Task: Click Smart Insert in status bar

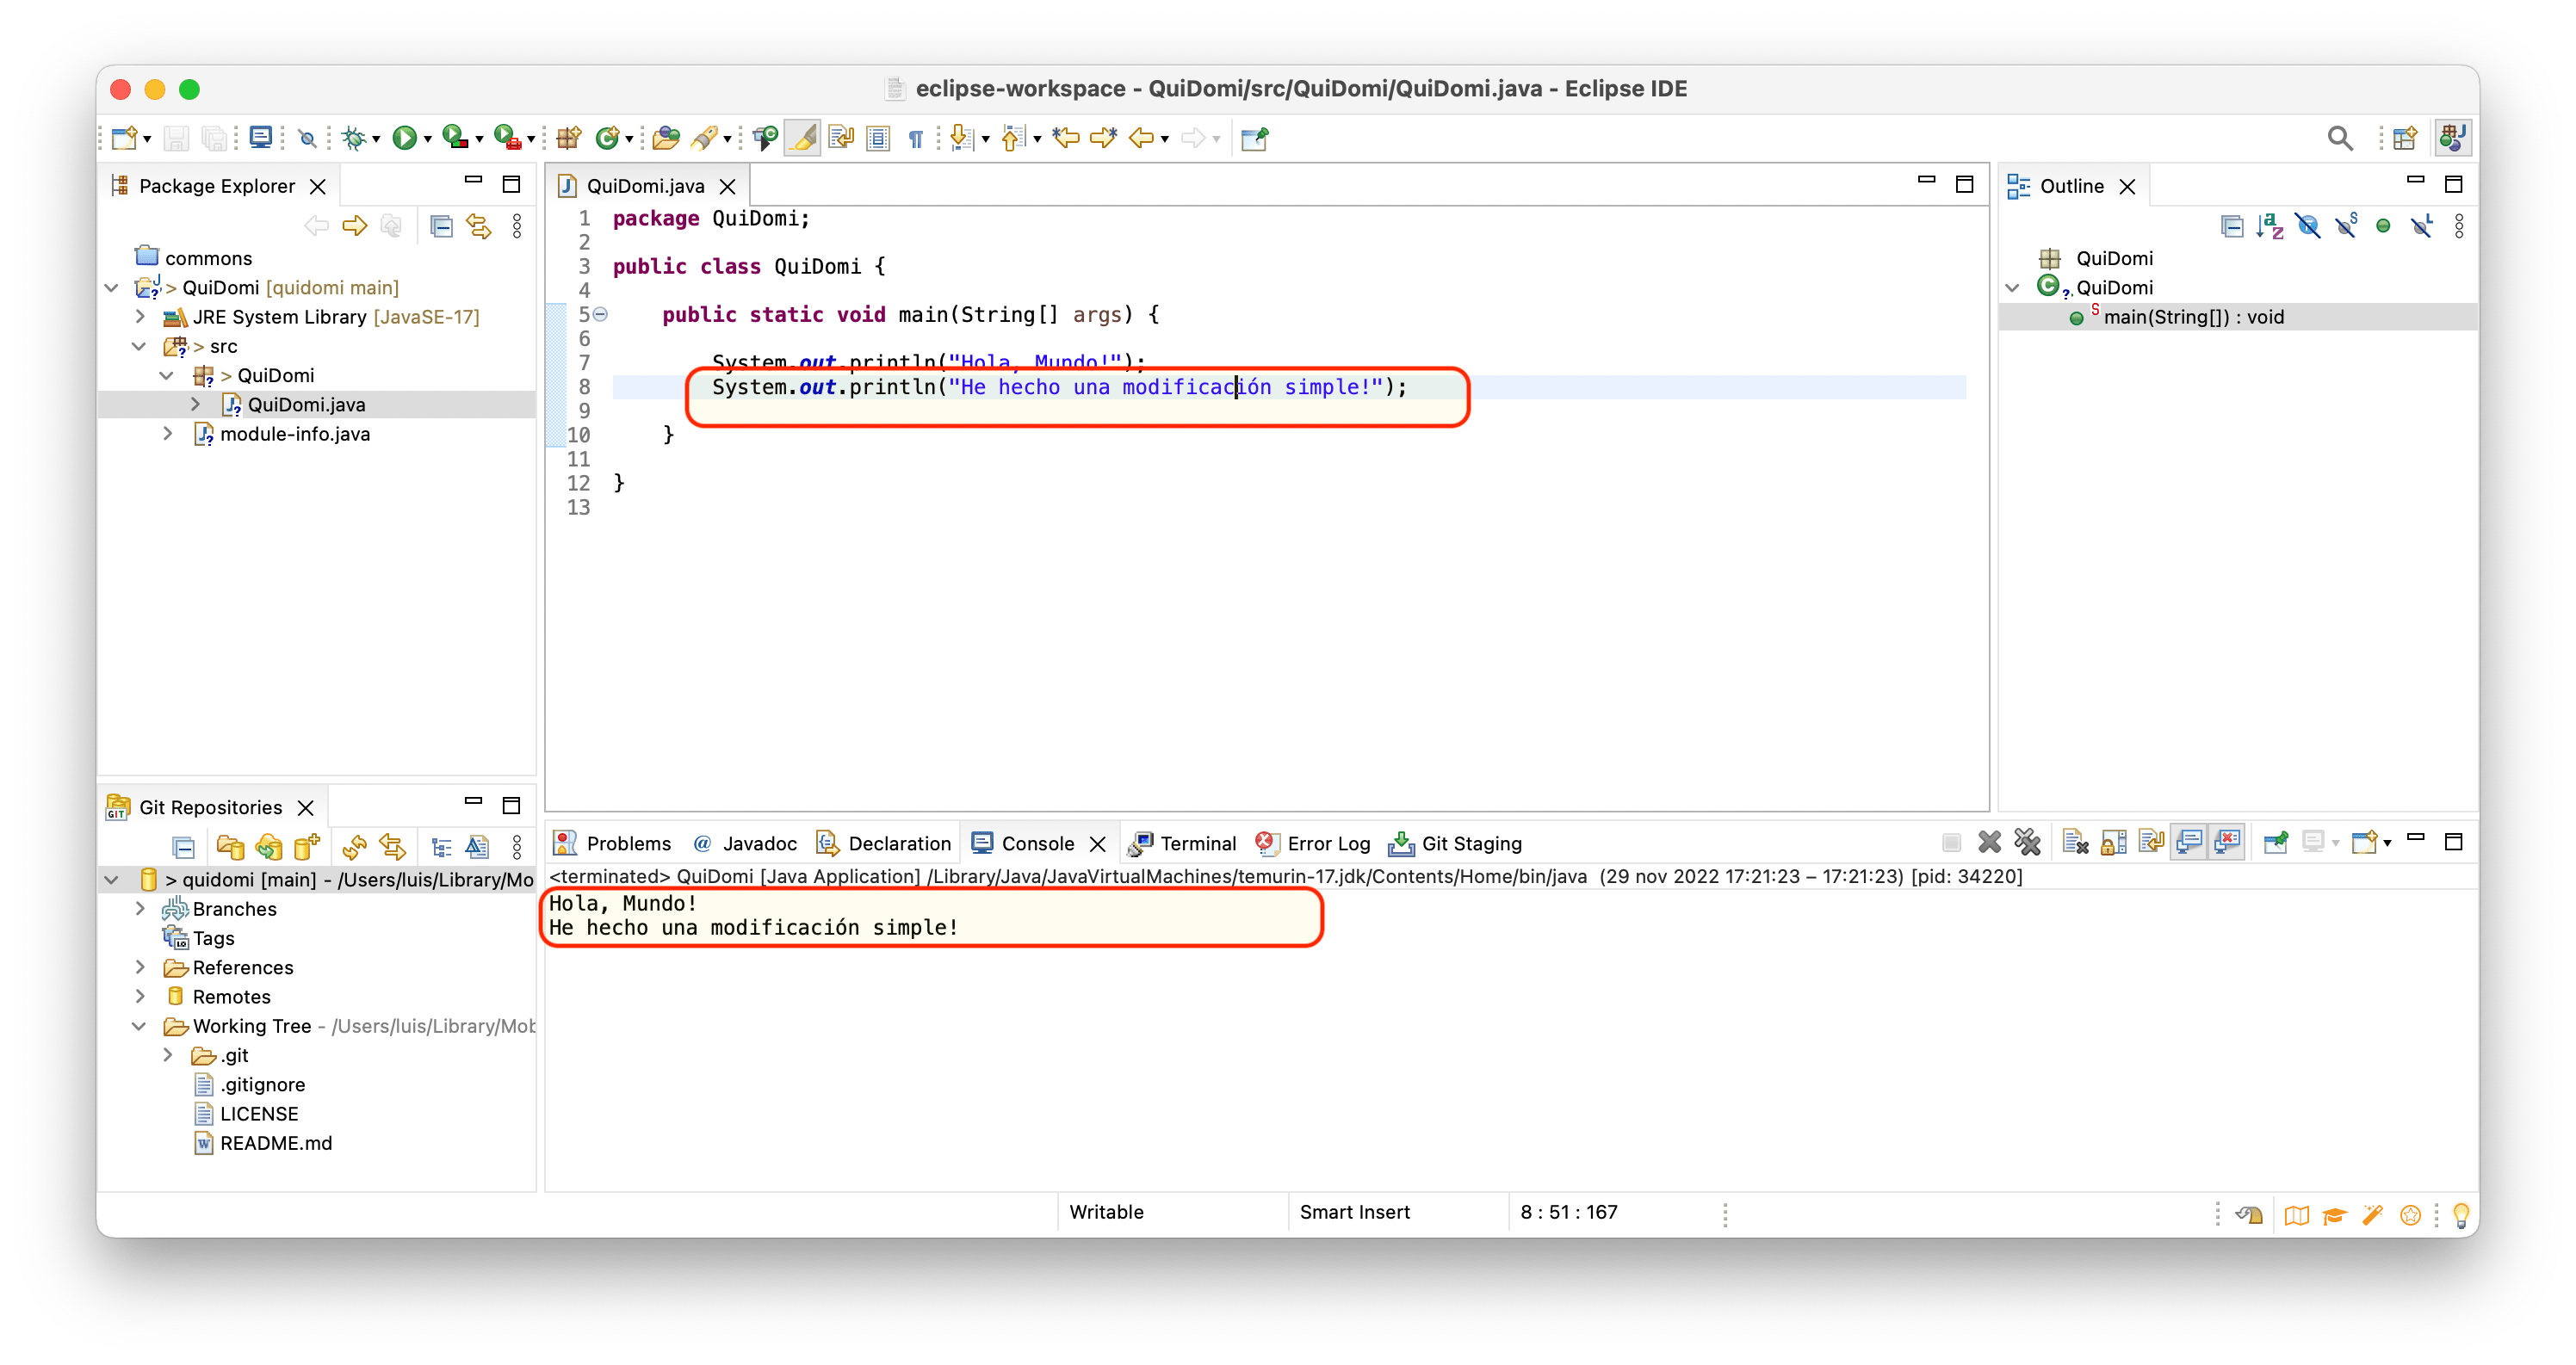Action: pos(1354,1212)
